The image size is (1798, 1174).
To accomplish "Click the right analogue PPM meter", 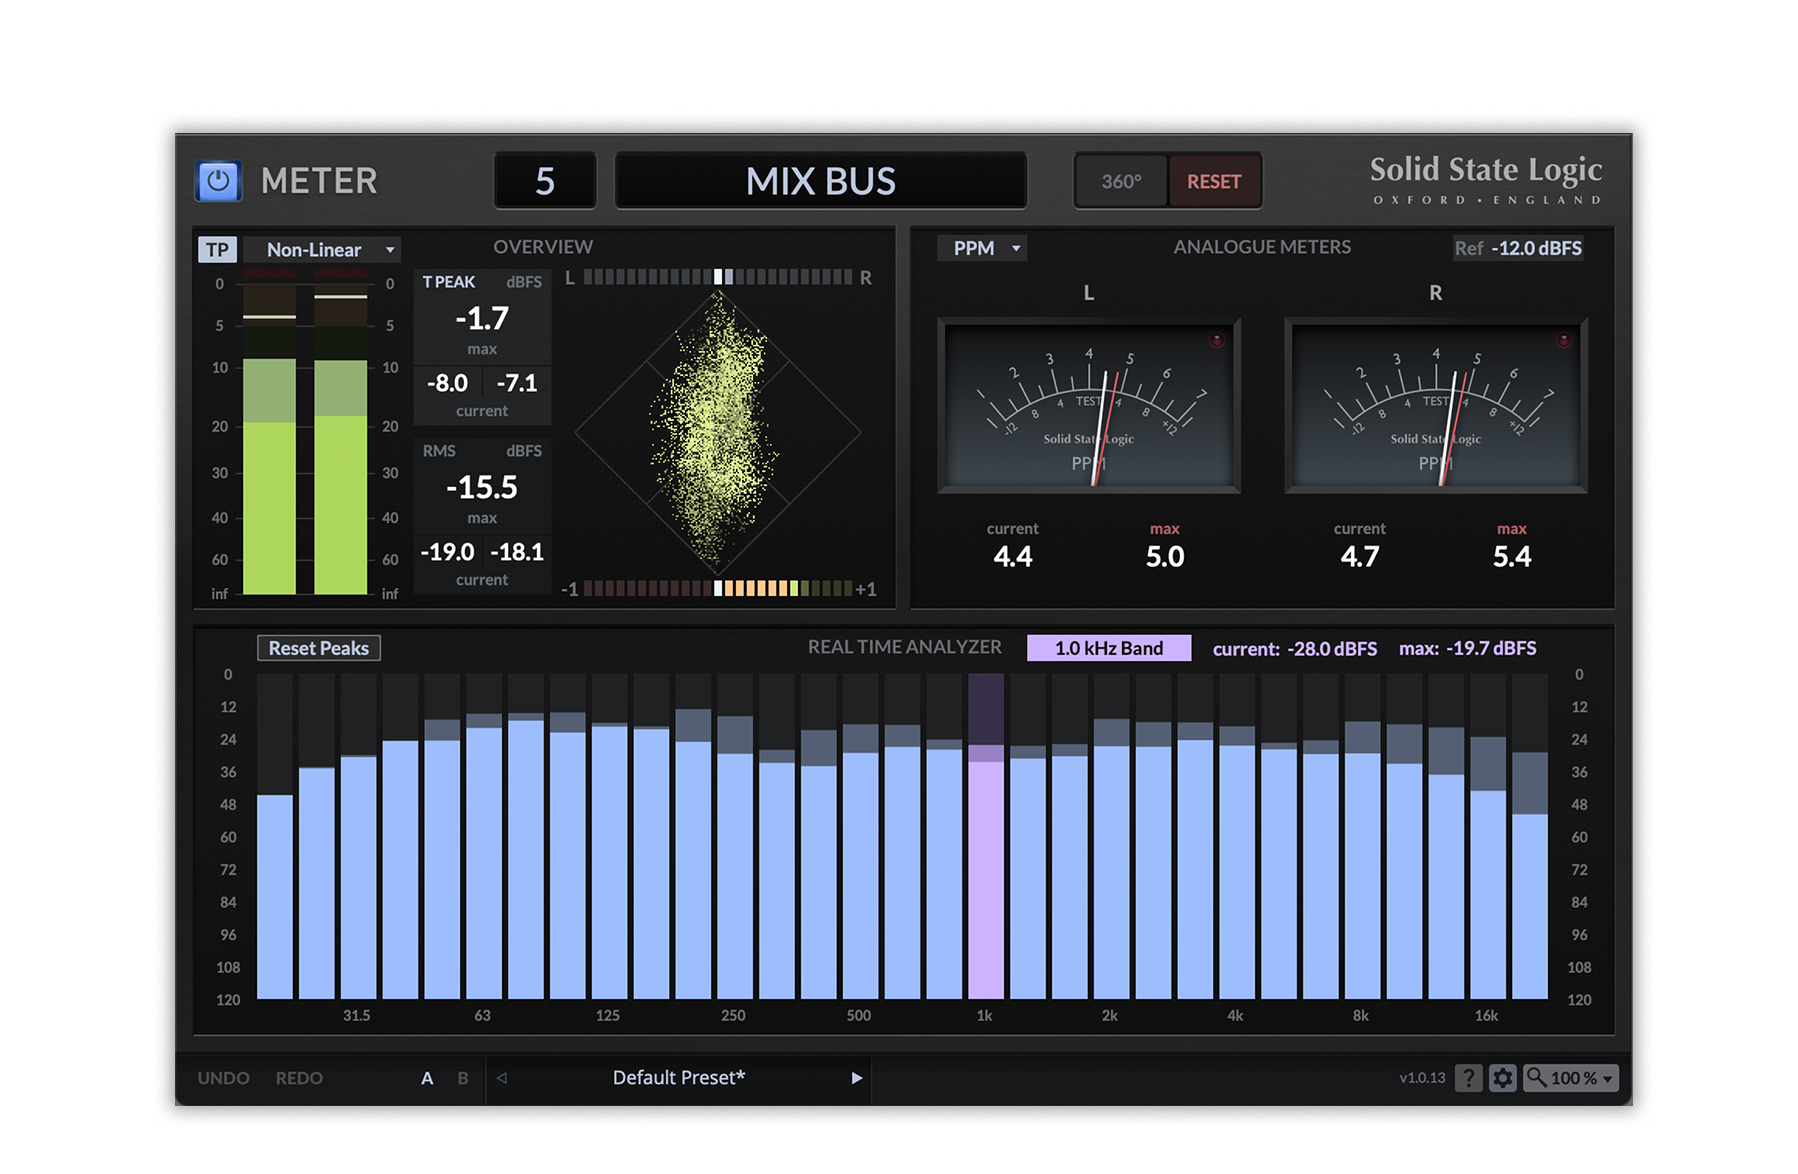I will point(1436,406).
